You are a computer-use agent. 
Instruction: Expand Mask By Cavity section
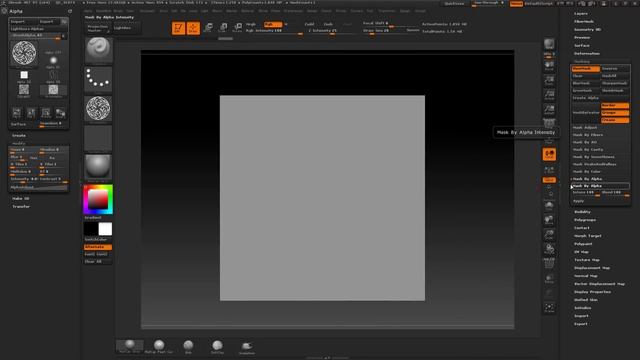pos(588,149)
